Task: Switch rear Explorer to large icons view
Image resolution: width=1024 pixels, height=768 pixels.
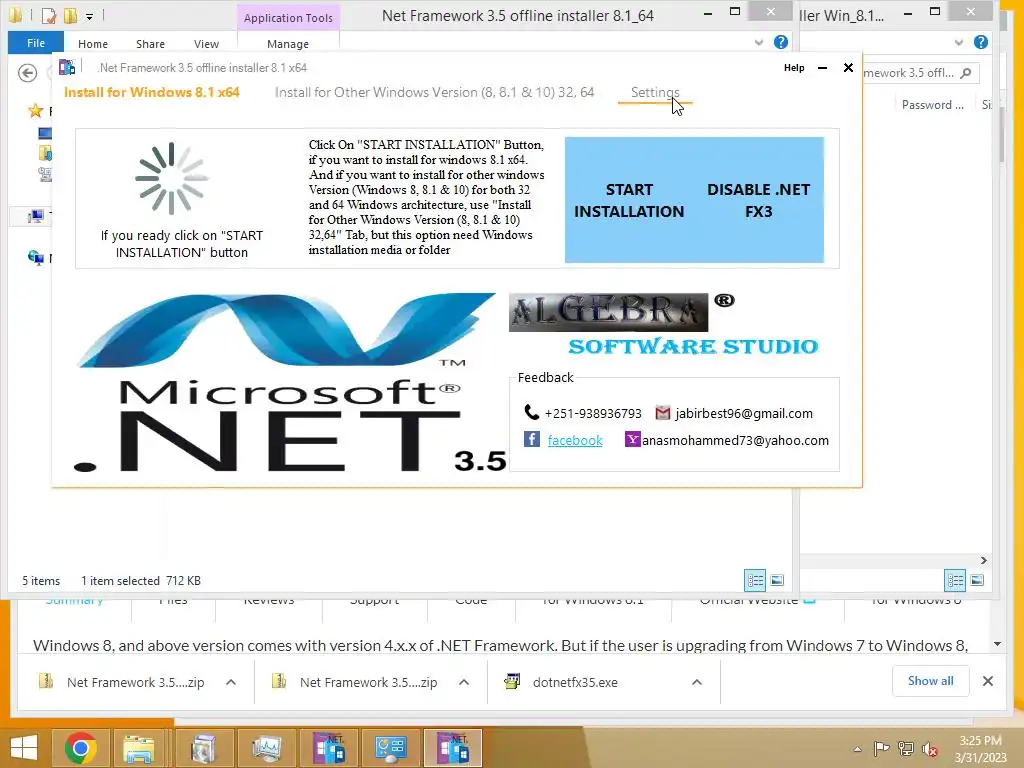Action: tap(977, 580)
